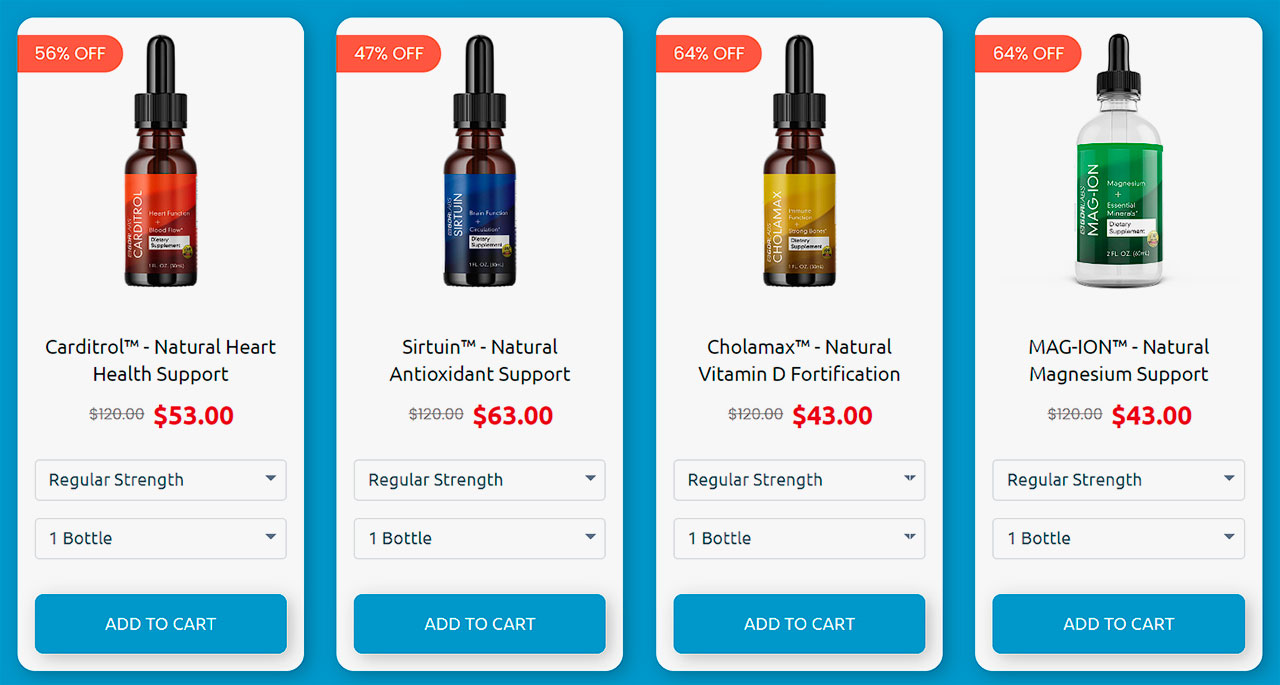Open Sirtuin Regular Strength selector
The height and width of the screenshot is (685, 1280).
point(480,480)
